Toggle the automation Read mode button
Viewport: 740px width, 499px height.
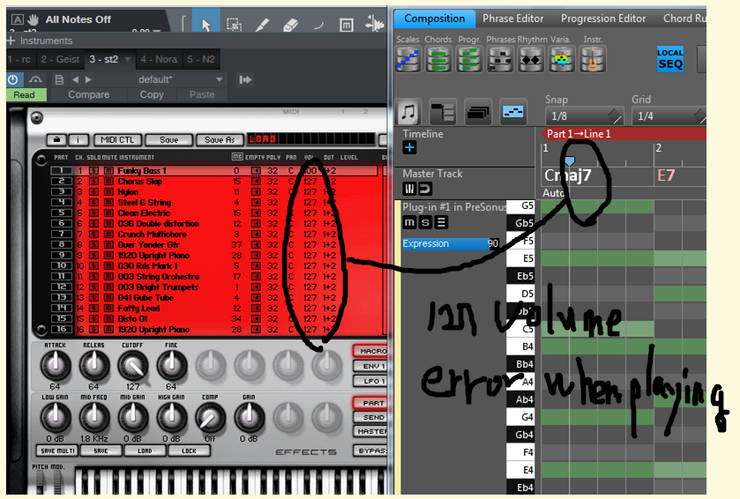(x=26, y=95)
